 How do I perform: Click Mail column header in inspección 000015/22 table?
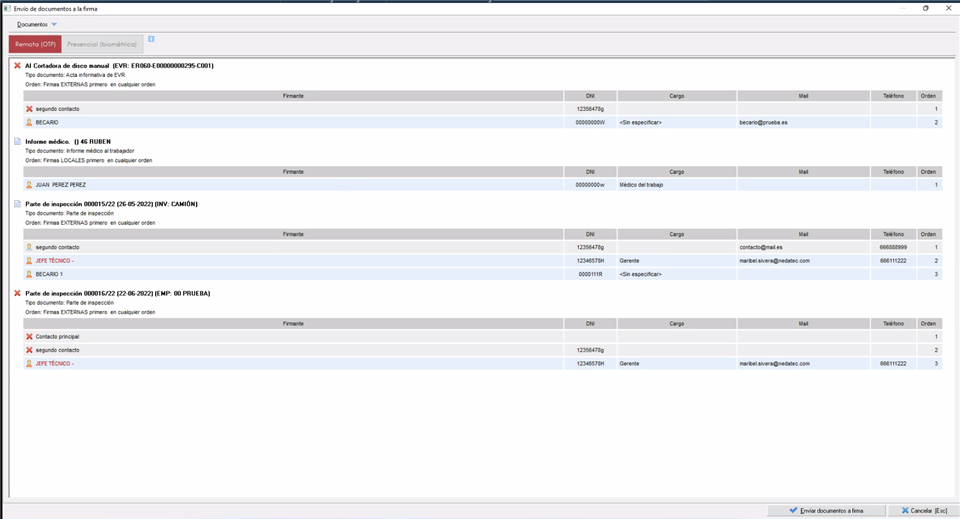803,234
